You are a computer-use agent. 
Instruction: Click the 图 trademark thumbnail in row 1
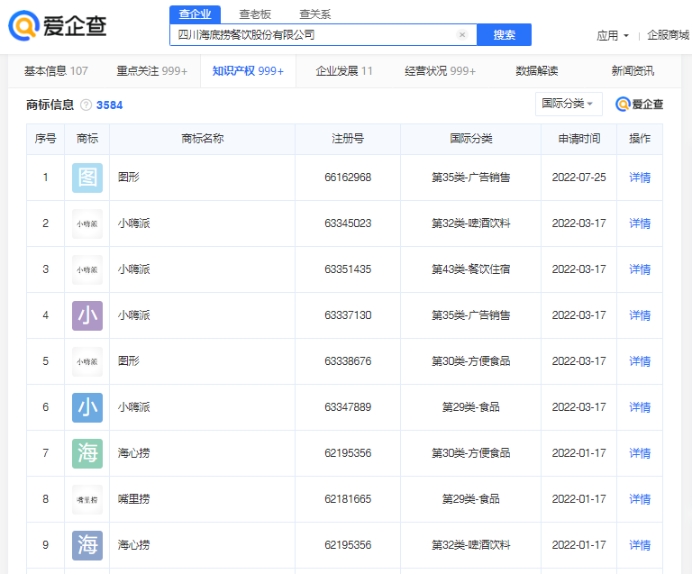click(x=87, y=178)
